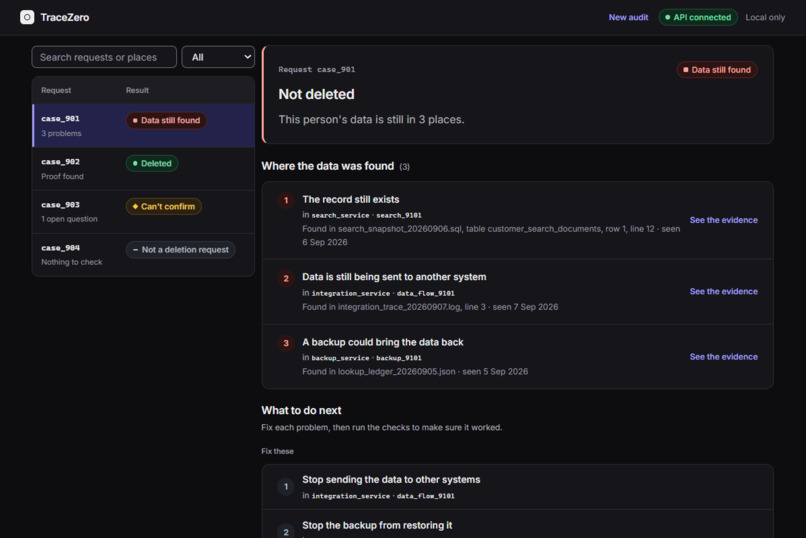The width and height of the screenshot is (806, 538).
Task: Click the Nothing to check subtitle
Action: tap(71, 262)
